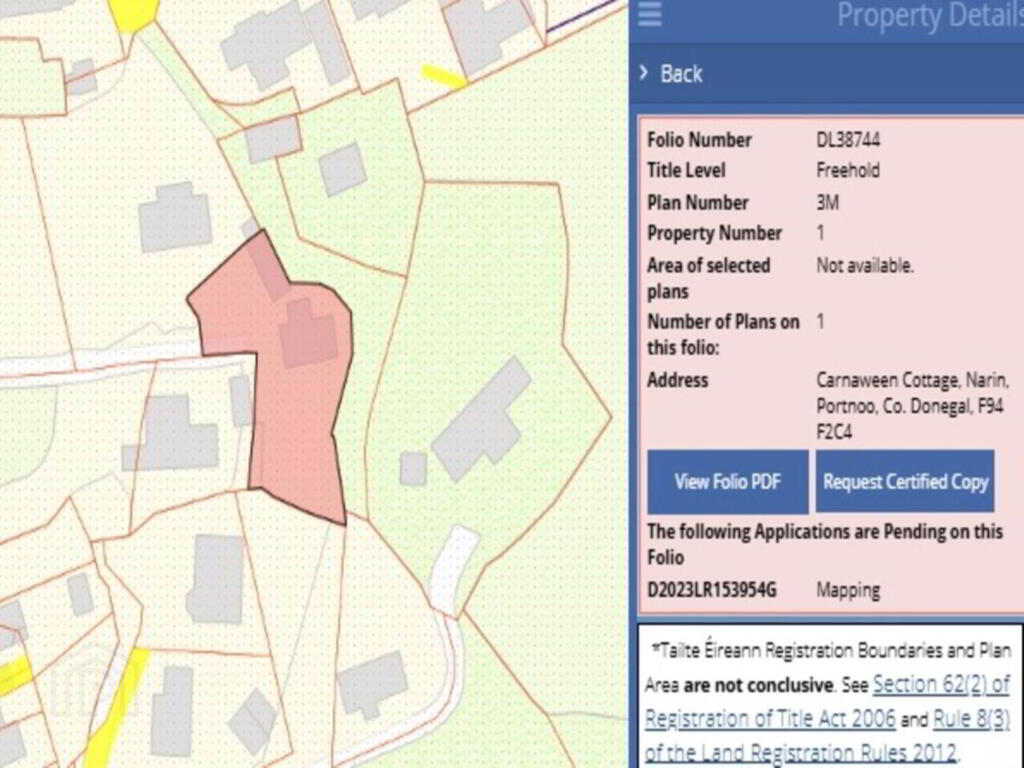Image resolution: width=1024 pixels, height=768 pixels.
Task: Click the short yellow segment at the map's upper right
Action: click(x=443, y=76)
